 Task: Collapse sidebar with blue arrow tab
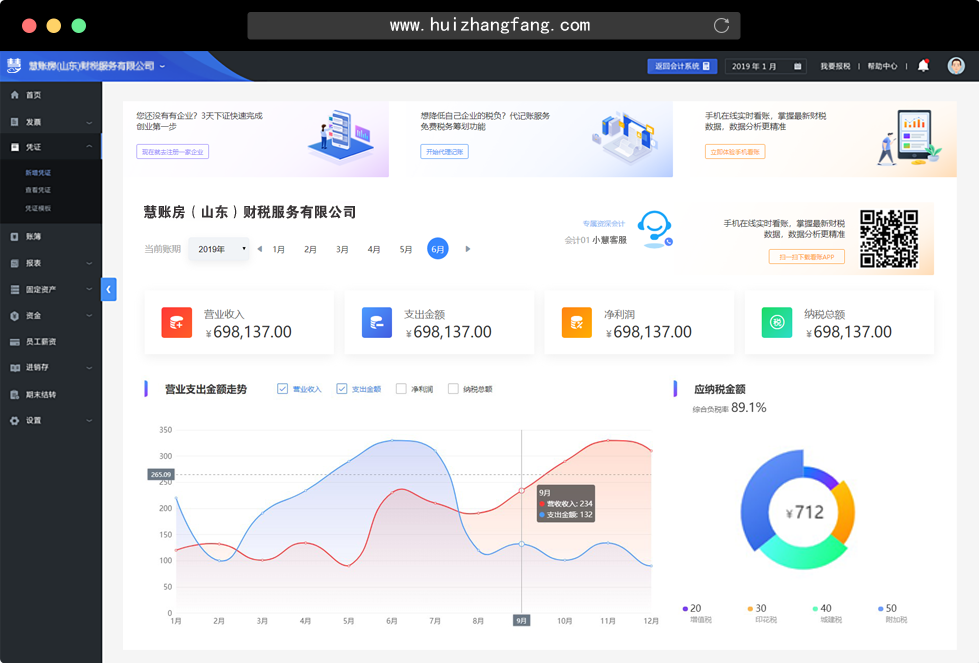point(109,289)
